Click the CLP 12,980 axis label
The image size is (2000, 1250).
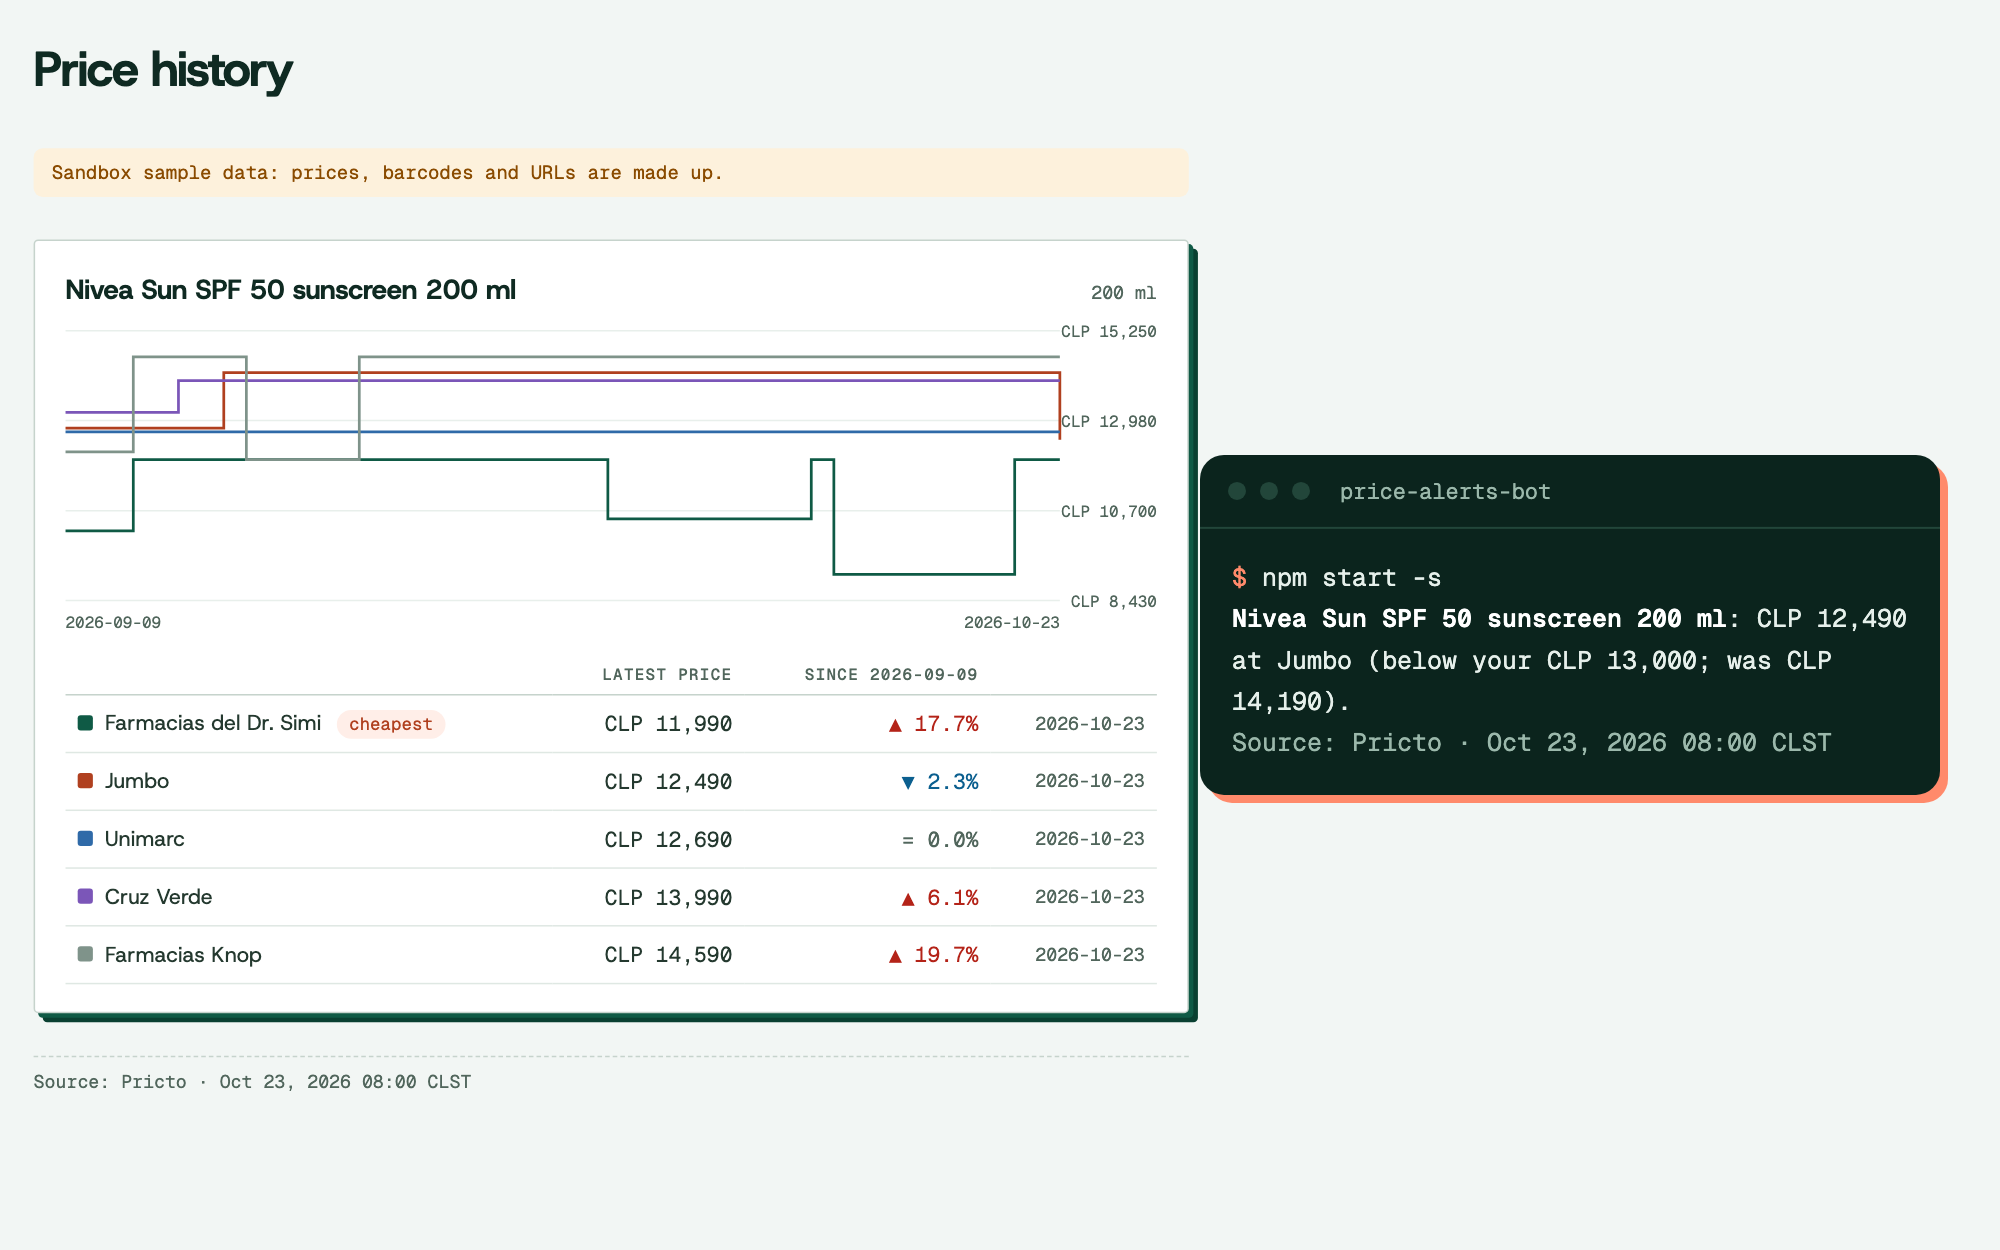(1108, 422)
